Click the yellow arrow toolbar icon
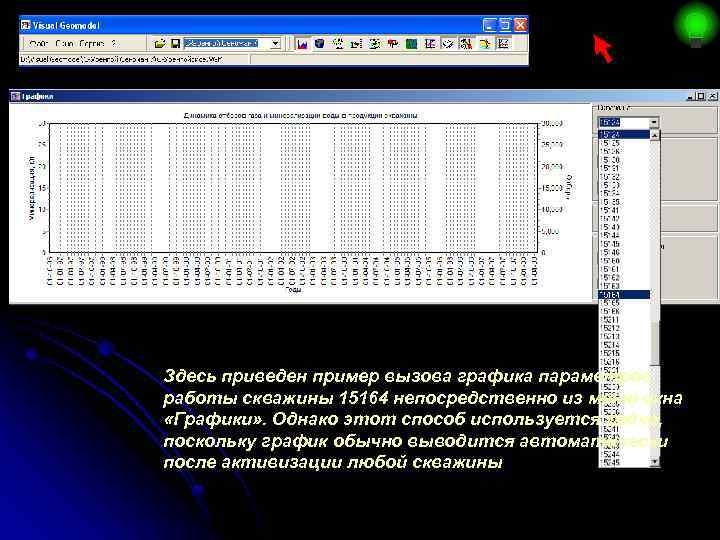The image size is (720, 540). tap(485, 44)
